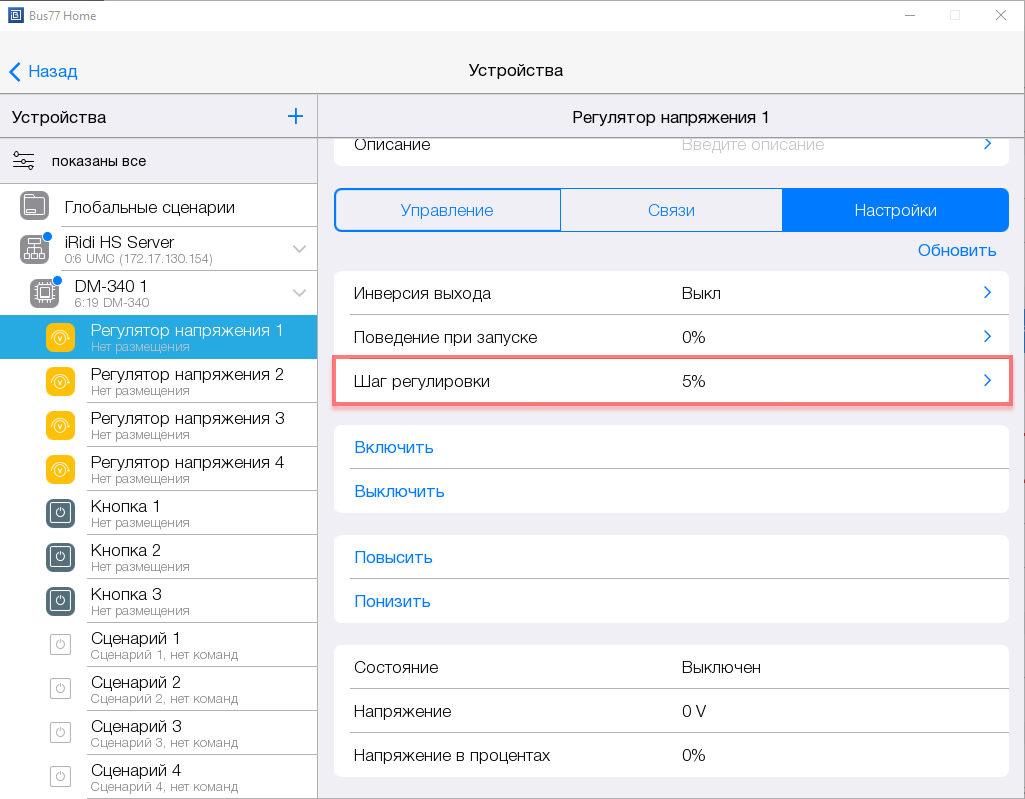Click the plus icon to add device
Image resolution: width=1025 pixels, height=799 pixels.
point(295,117)
